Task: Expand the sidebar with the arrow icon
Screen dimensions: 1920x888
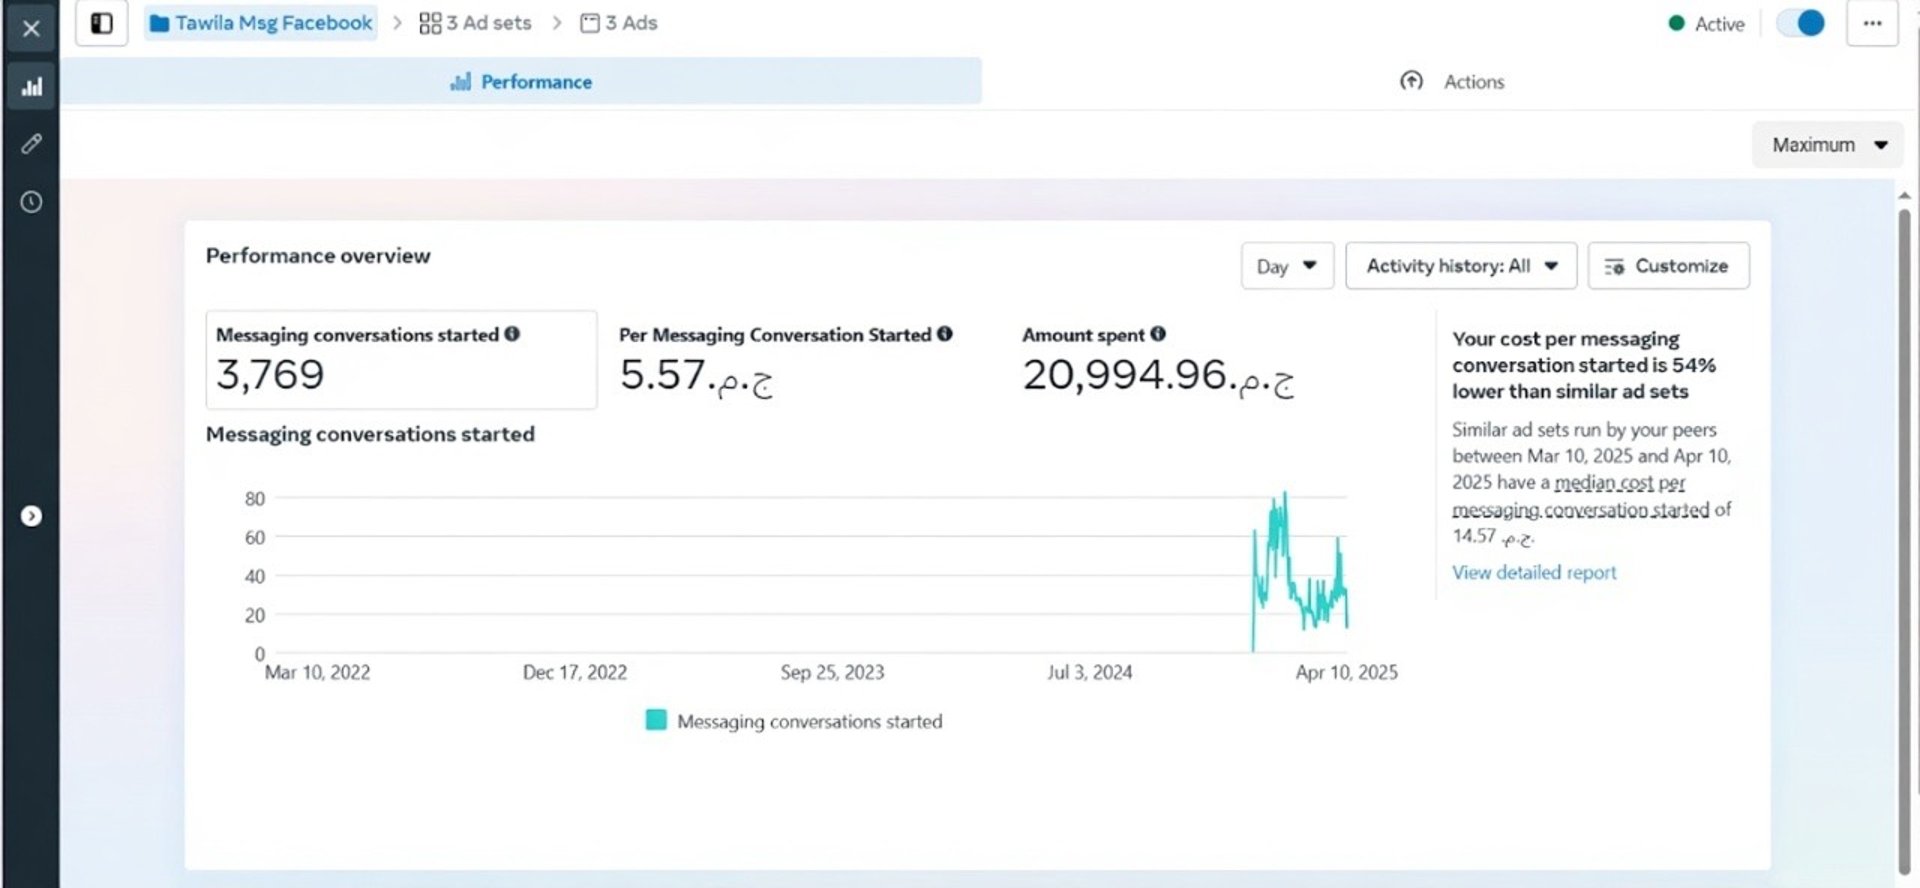Action: pyautogui.click(x=31, y=516)
